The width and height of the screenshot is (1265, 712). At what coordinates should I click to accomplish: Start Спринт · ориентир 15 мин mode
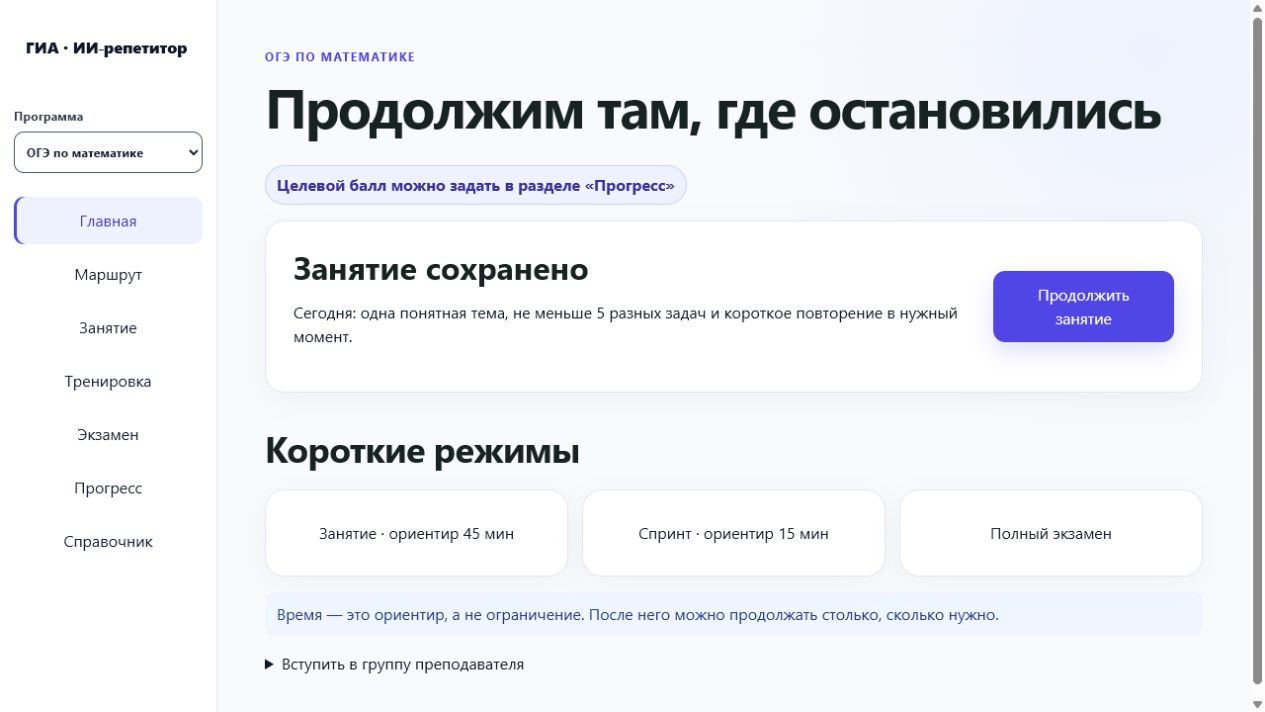(734, 533)
